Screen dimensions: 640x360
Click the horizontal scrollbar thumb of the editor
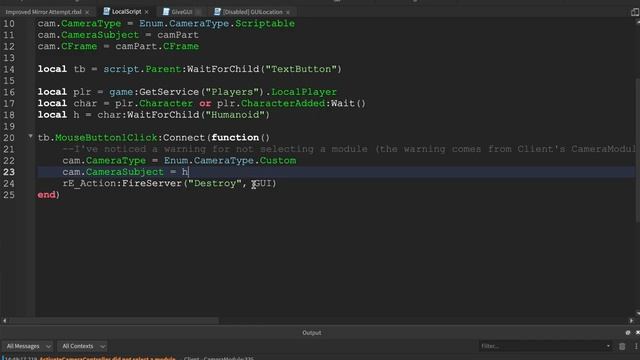(x=114, y=320)
